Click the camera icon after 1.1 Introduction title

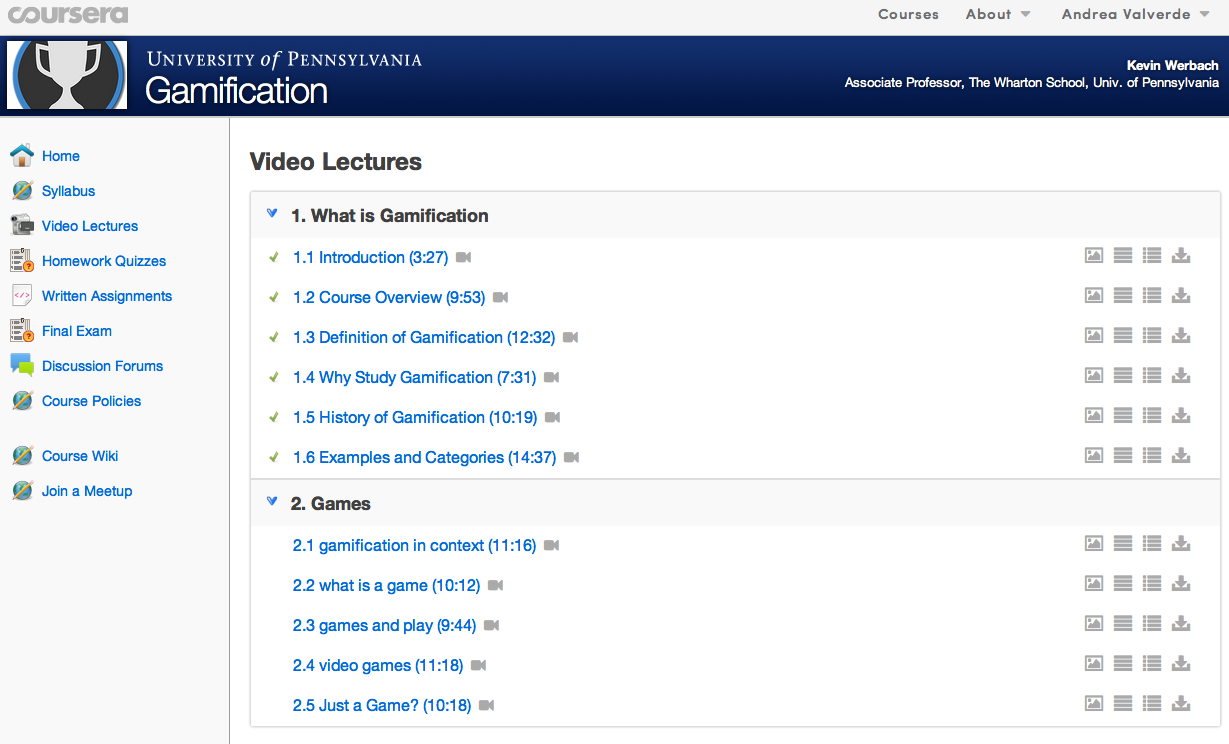(463, 258)
